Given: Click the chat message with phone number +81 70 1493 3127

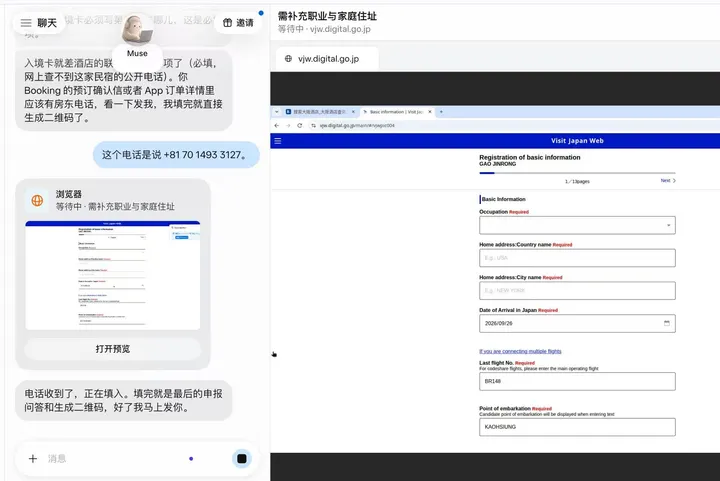Looking at the screenshot, I should 176,155.
